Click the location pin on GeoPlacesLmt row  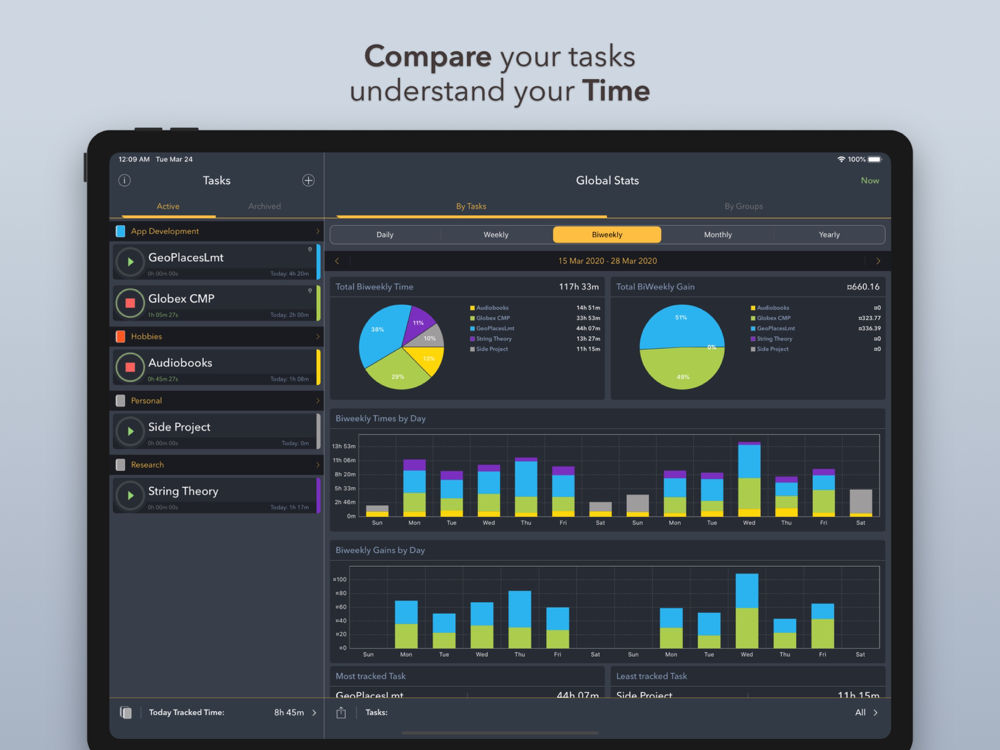(310, 249)
